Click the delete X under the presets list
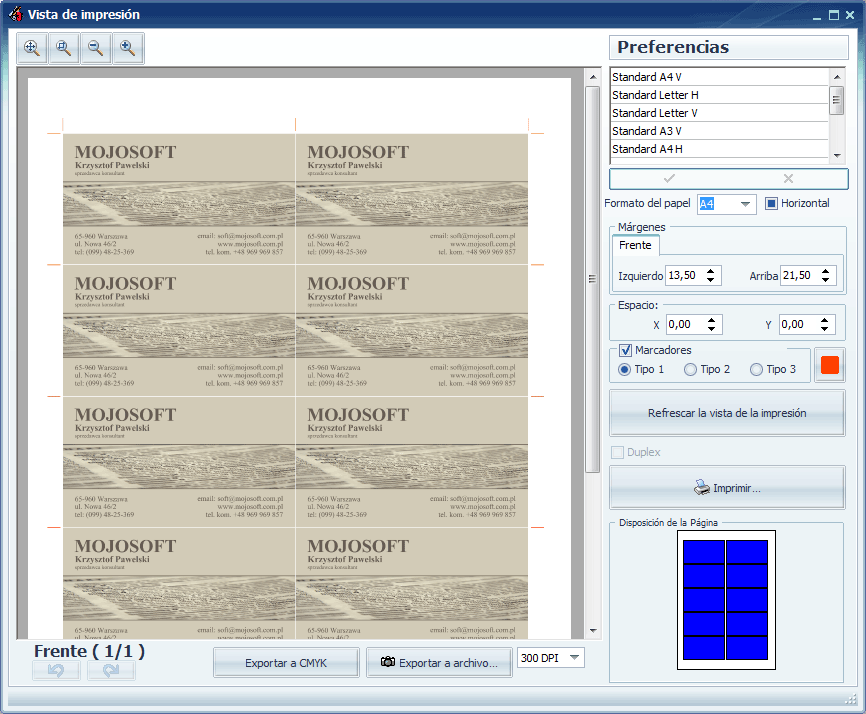This screenshot has height=714, width=866. click(x=788, y=178)
